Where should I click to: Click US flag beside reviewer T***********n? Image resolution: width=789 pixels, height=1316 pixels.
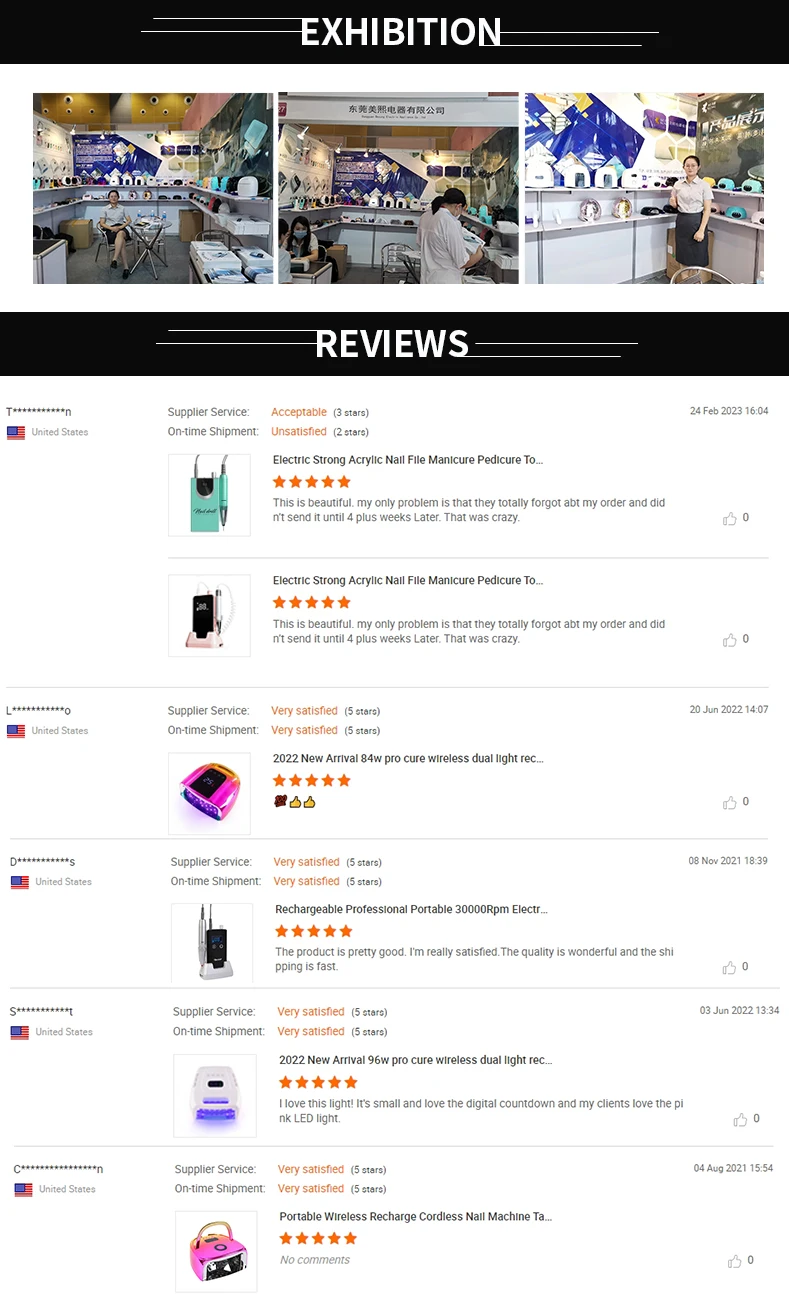[16, 433]
